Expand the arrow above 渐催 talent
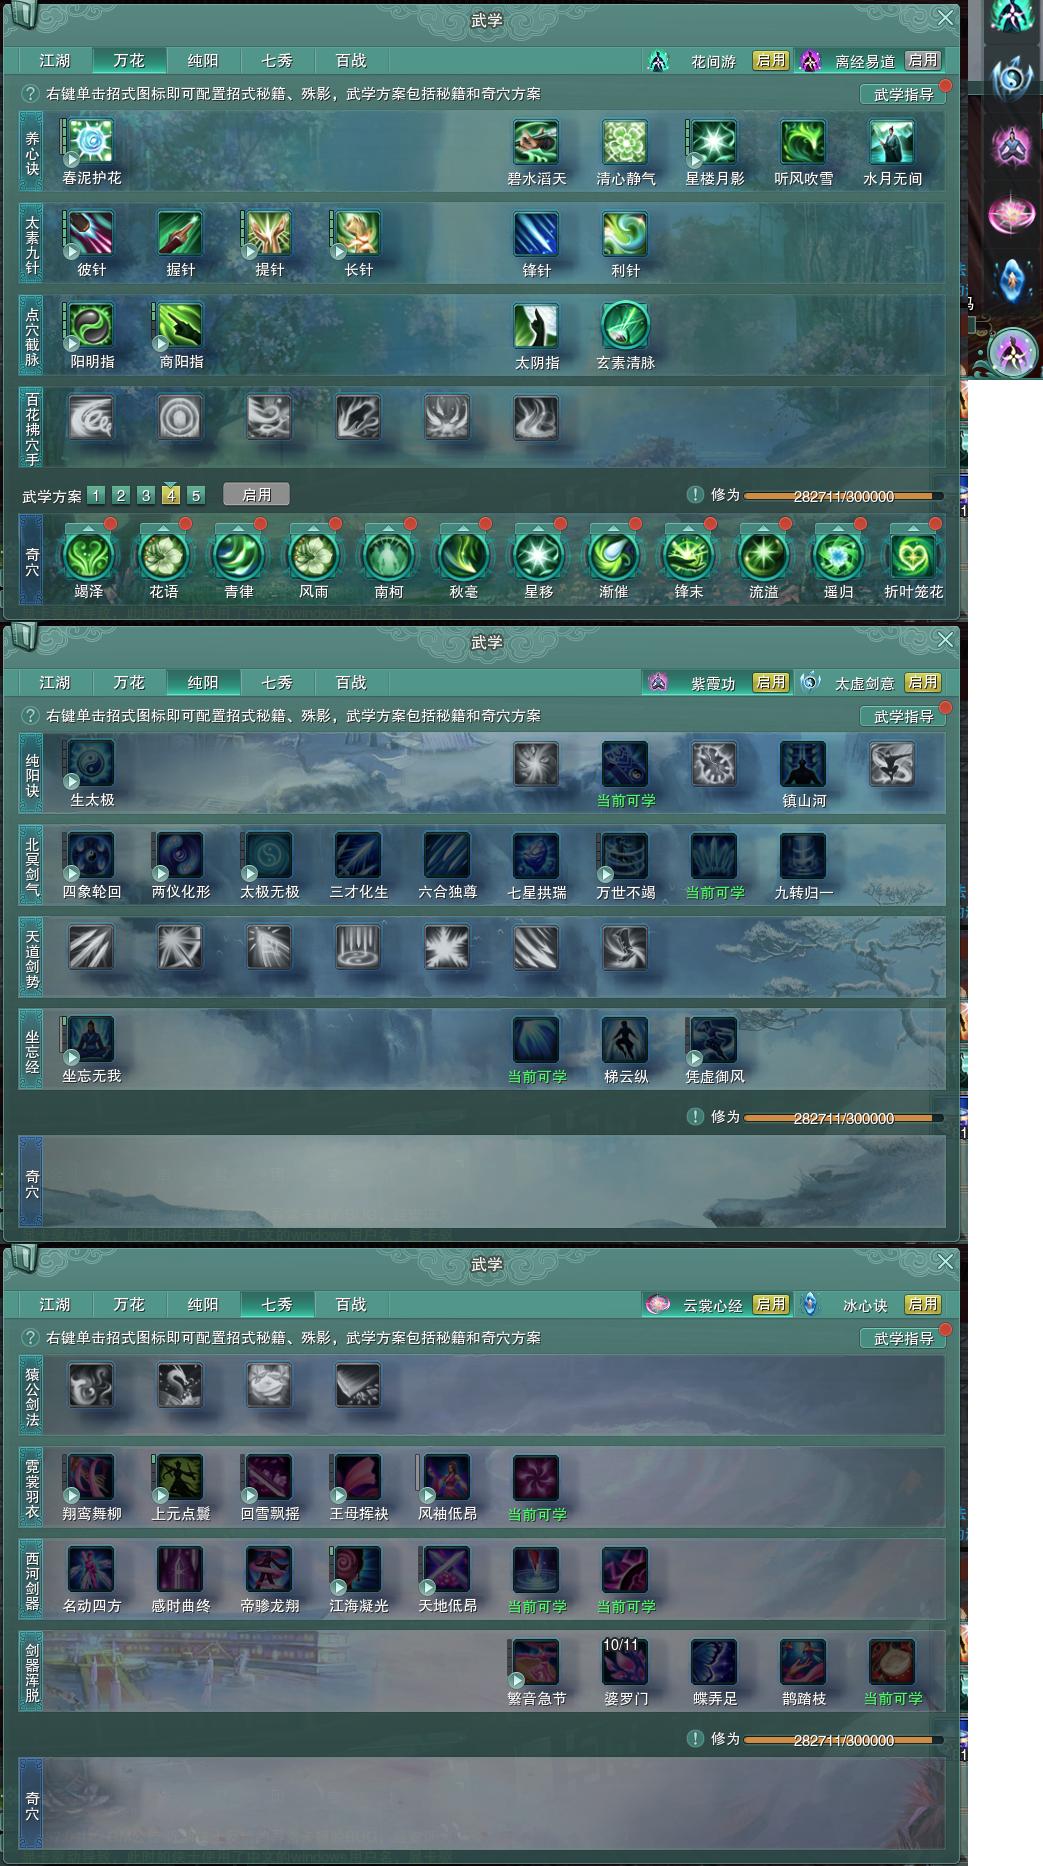 click(613, 528)
